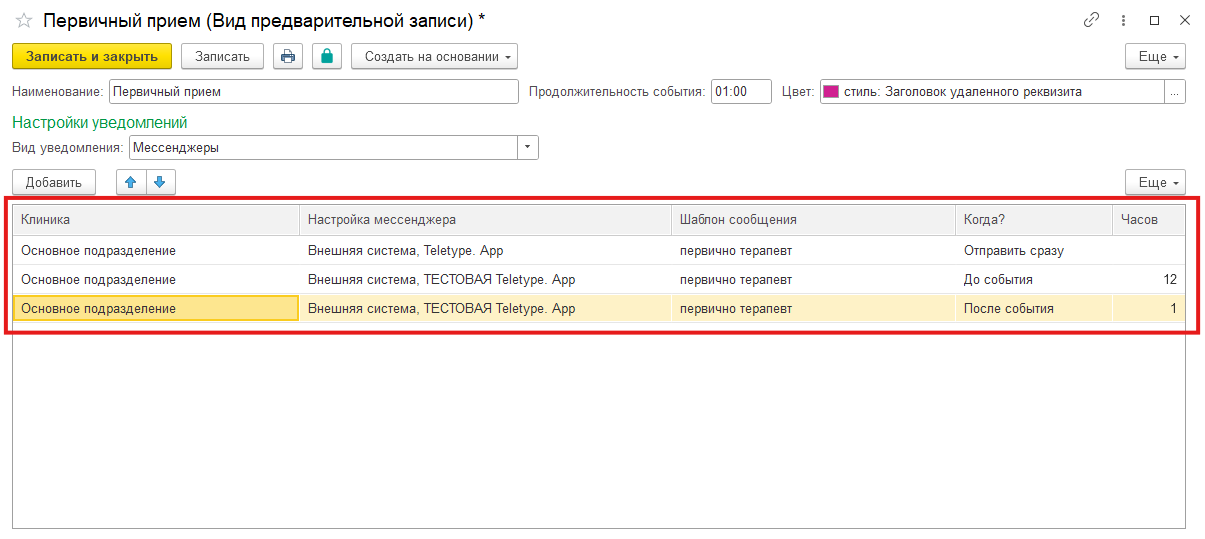Click the Вид уведомления field Мессенджеры

pos(323,148)
